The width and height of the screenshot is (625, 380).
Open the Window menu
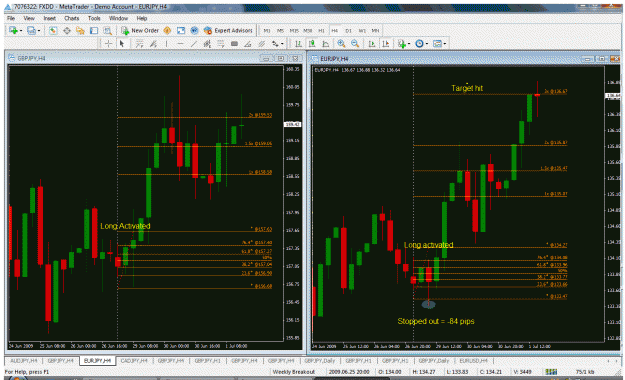click(118, 18)
